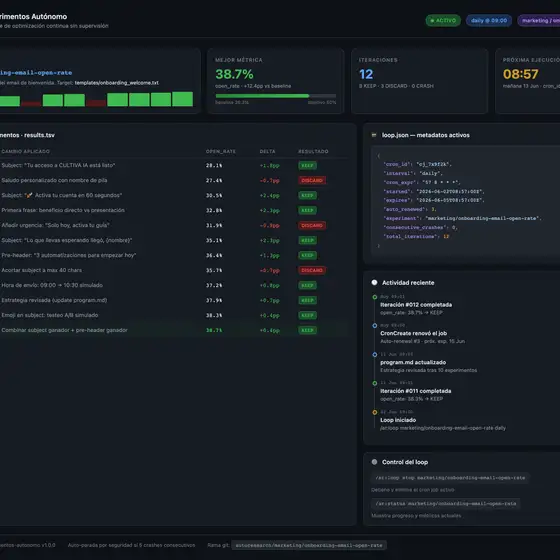The height and width of the screenshot is (560, 560).
Task: Click KEEP badge for 'Lo que llevas esperando' row
Action: pos(307,240)
